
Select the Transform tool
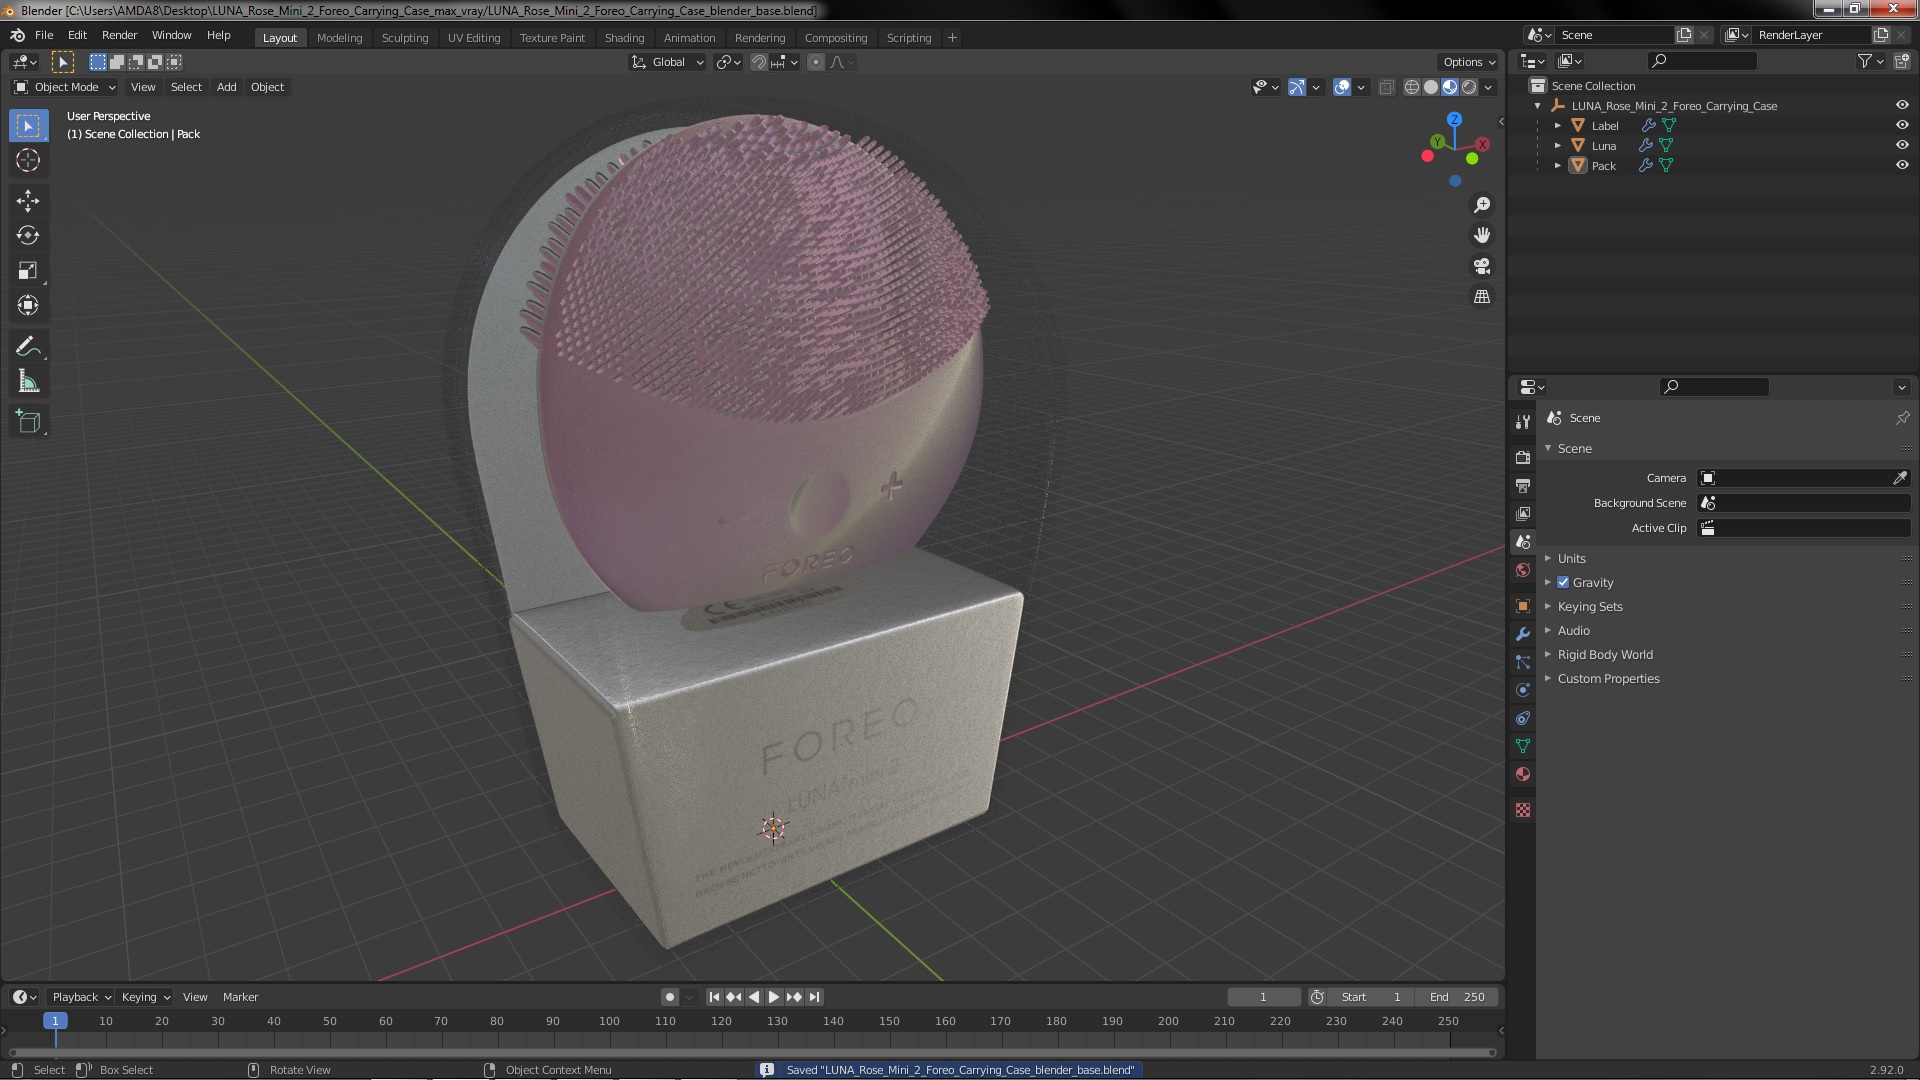coord(28,306)
